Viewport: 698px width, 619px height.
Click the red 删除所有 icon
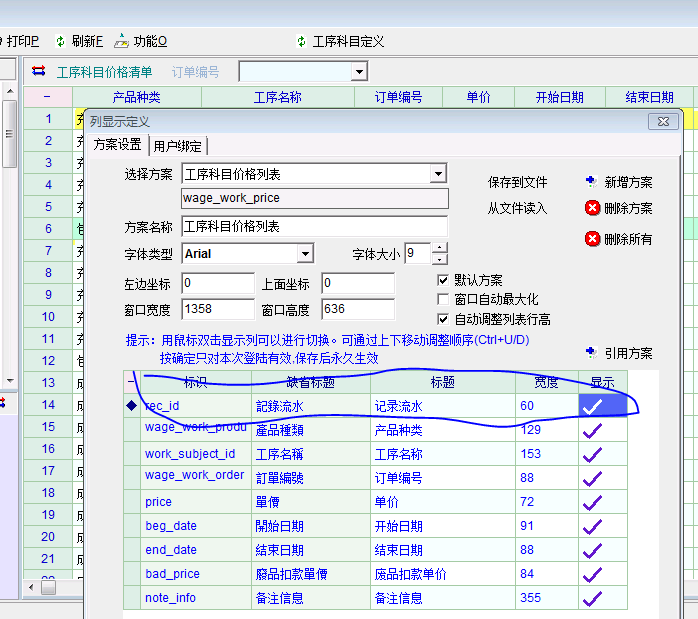coord(593,239)
